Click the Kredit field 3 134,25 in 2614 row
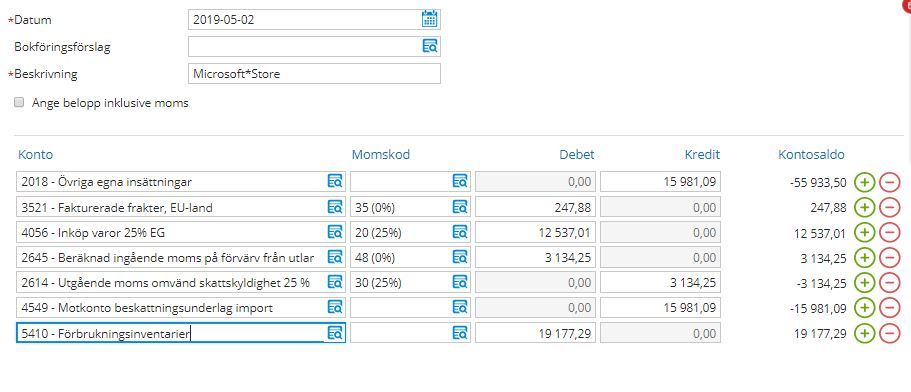This screenshot has height=392, width=911. [x=660, y=282]
